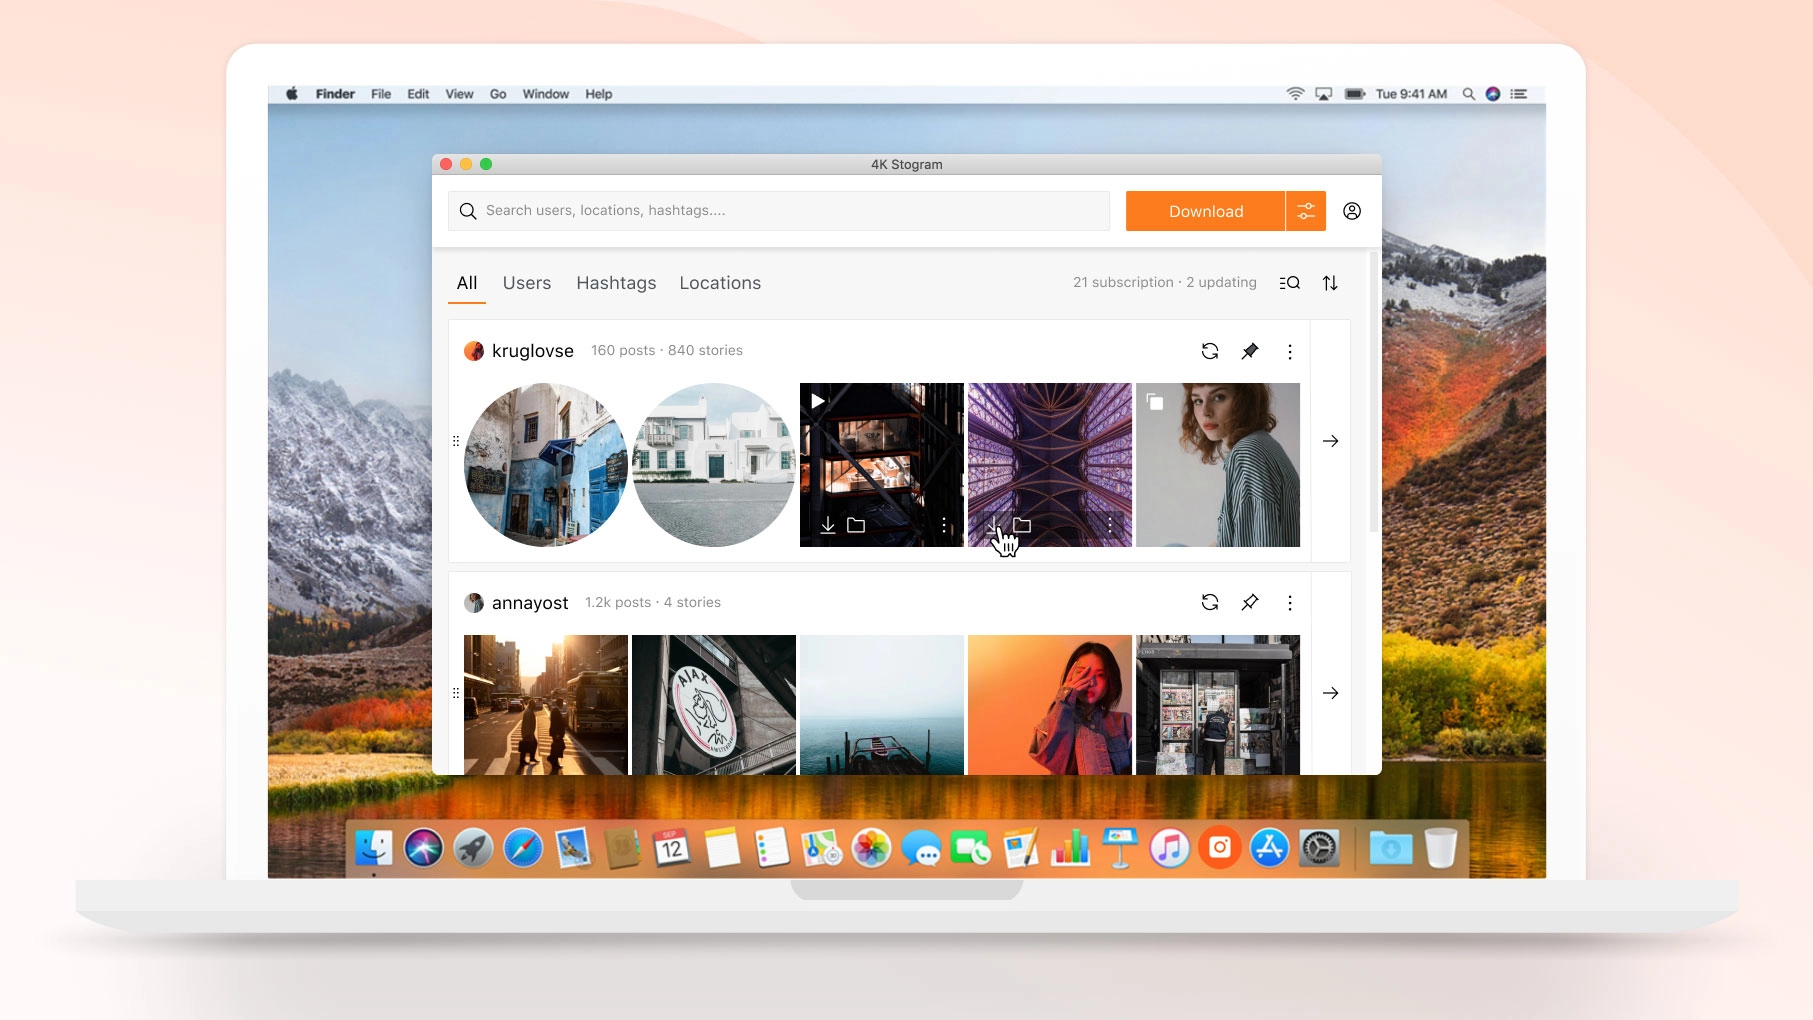1813x1020 pixels.
Task: Open the Wi-Fi status menu
Action: [1295, 94]
